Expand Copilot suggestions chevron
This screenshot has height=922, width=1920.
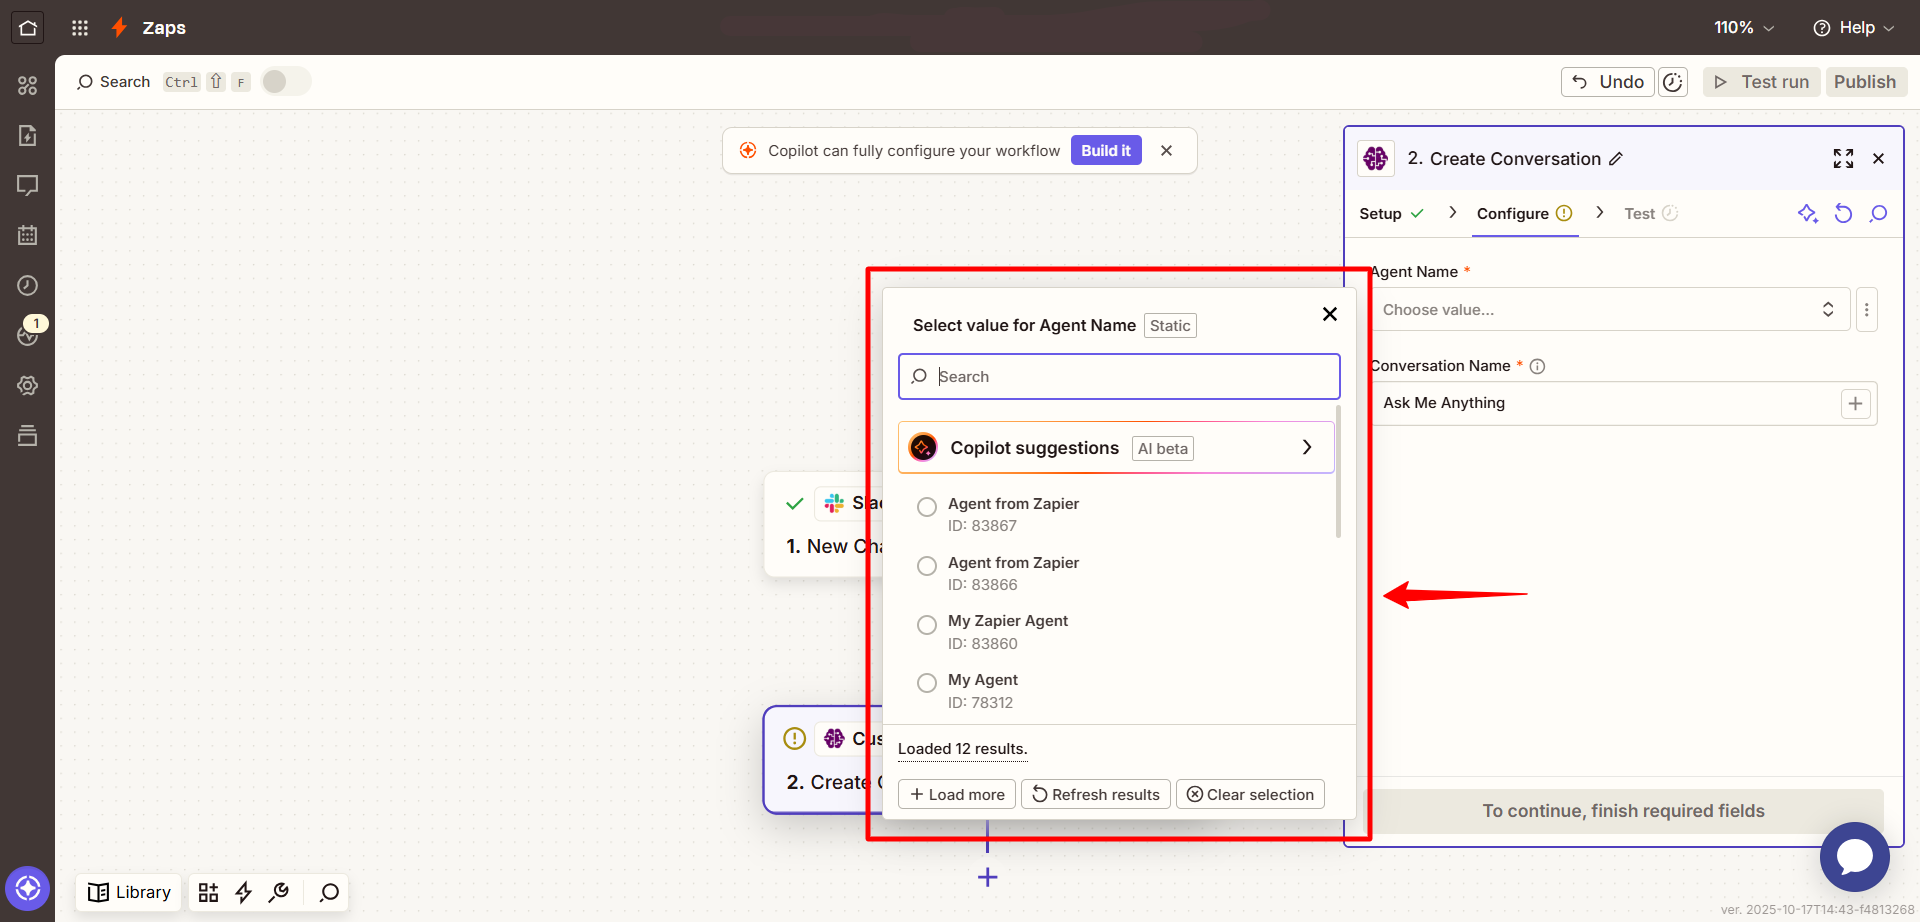(1307, 448)
